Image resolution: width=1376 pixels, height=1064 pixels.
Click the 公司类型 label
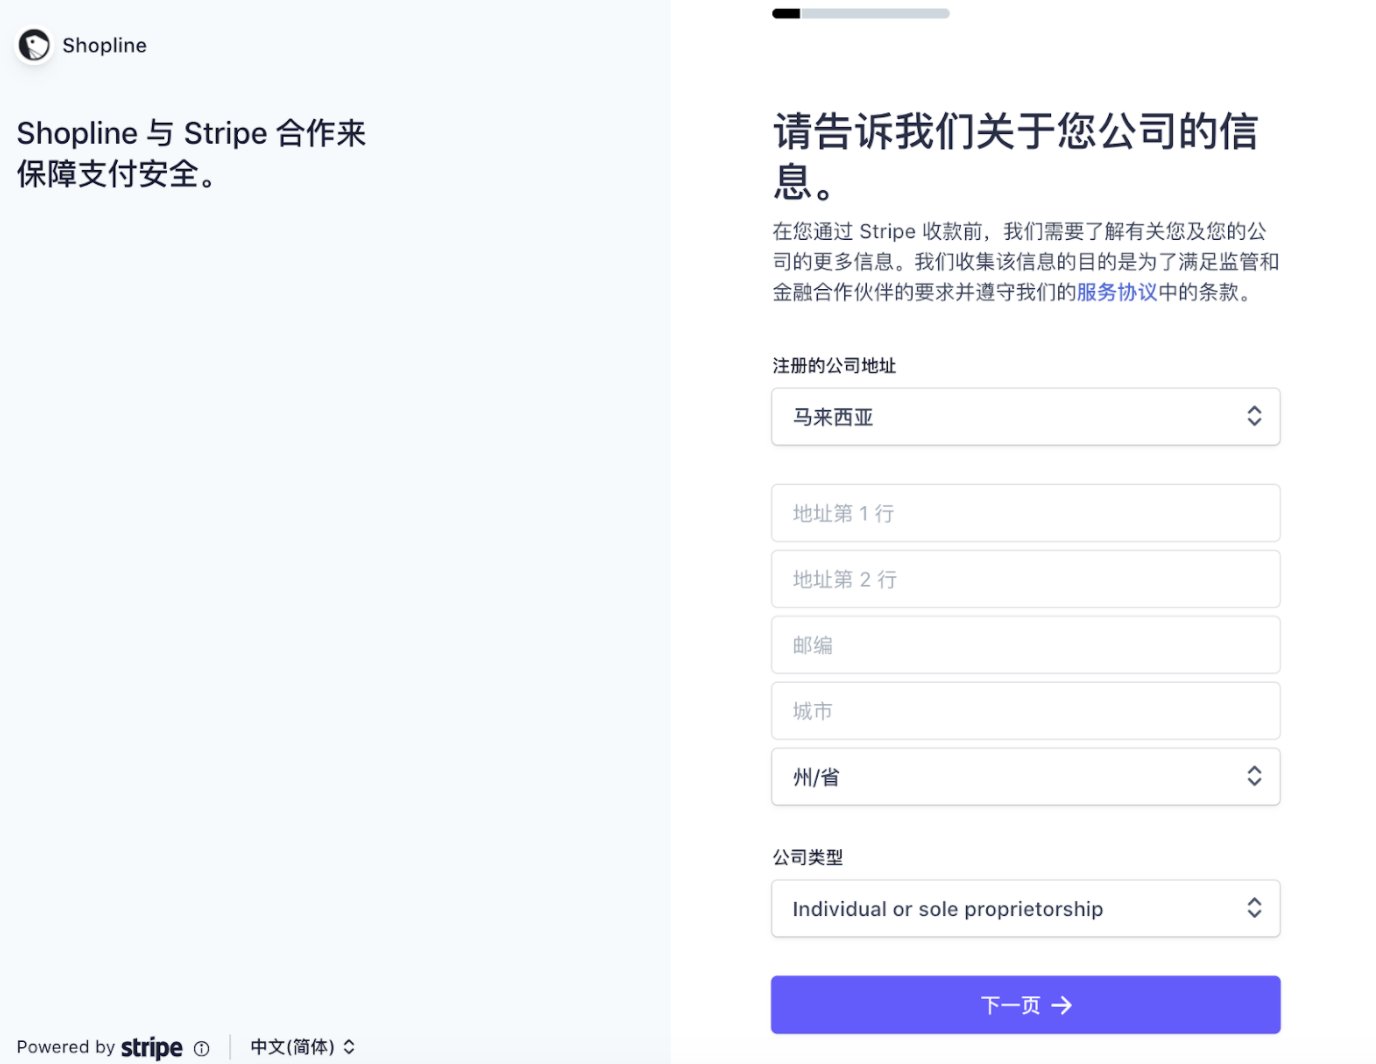[808, 857]
